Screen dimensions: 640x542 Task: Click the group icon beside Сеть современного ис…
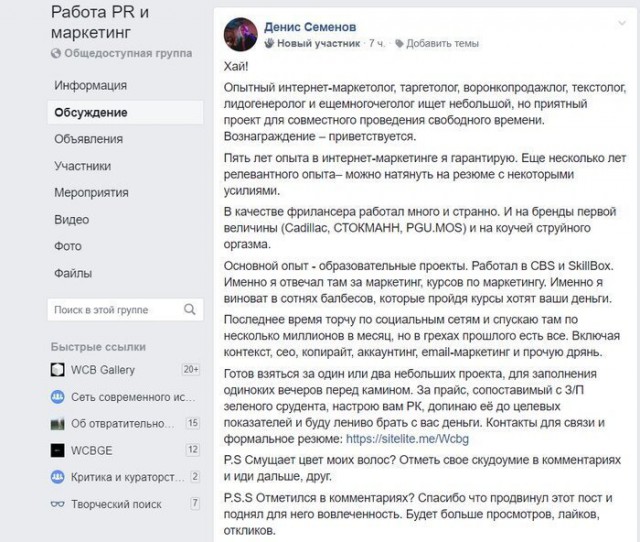coord(58,396)
